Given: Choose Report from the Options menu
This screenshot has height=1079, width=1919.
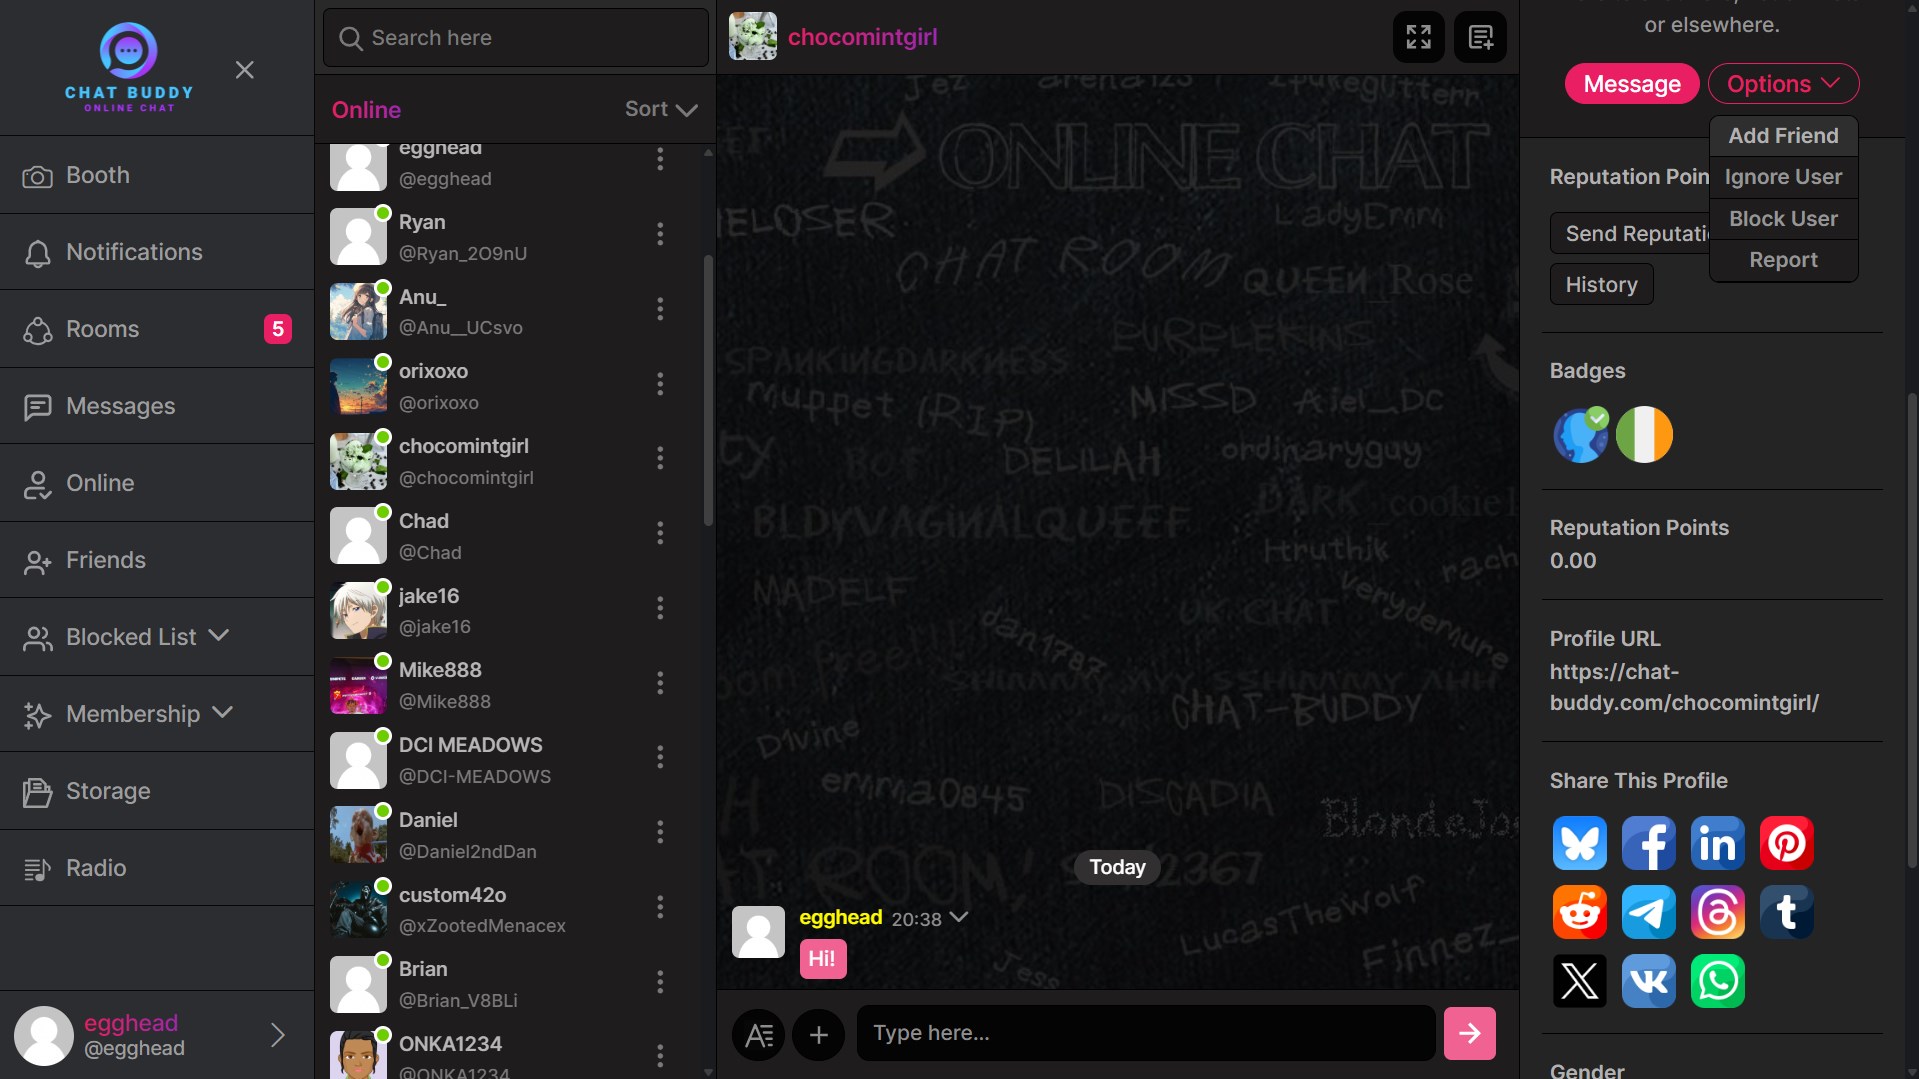Looking at the screenshot, I should 1783,259.
